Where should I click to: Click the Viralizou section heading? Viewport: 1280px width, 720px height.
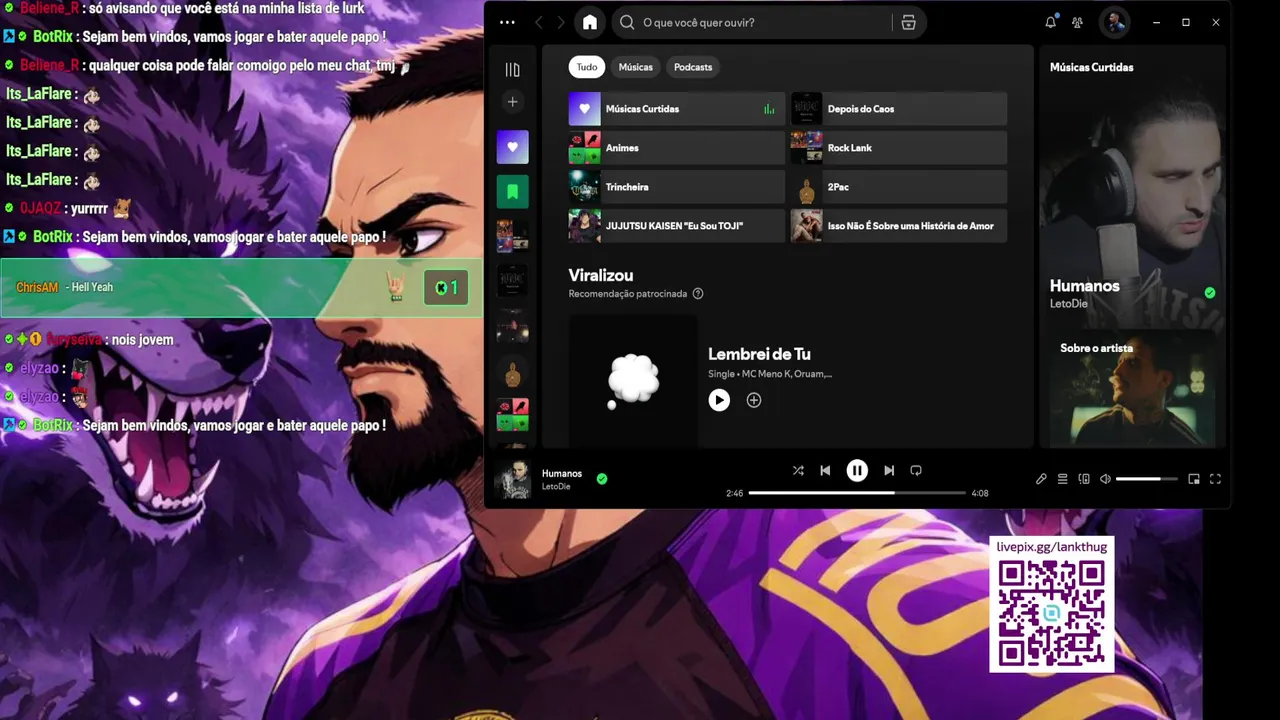601,275
